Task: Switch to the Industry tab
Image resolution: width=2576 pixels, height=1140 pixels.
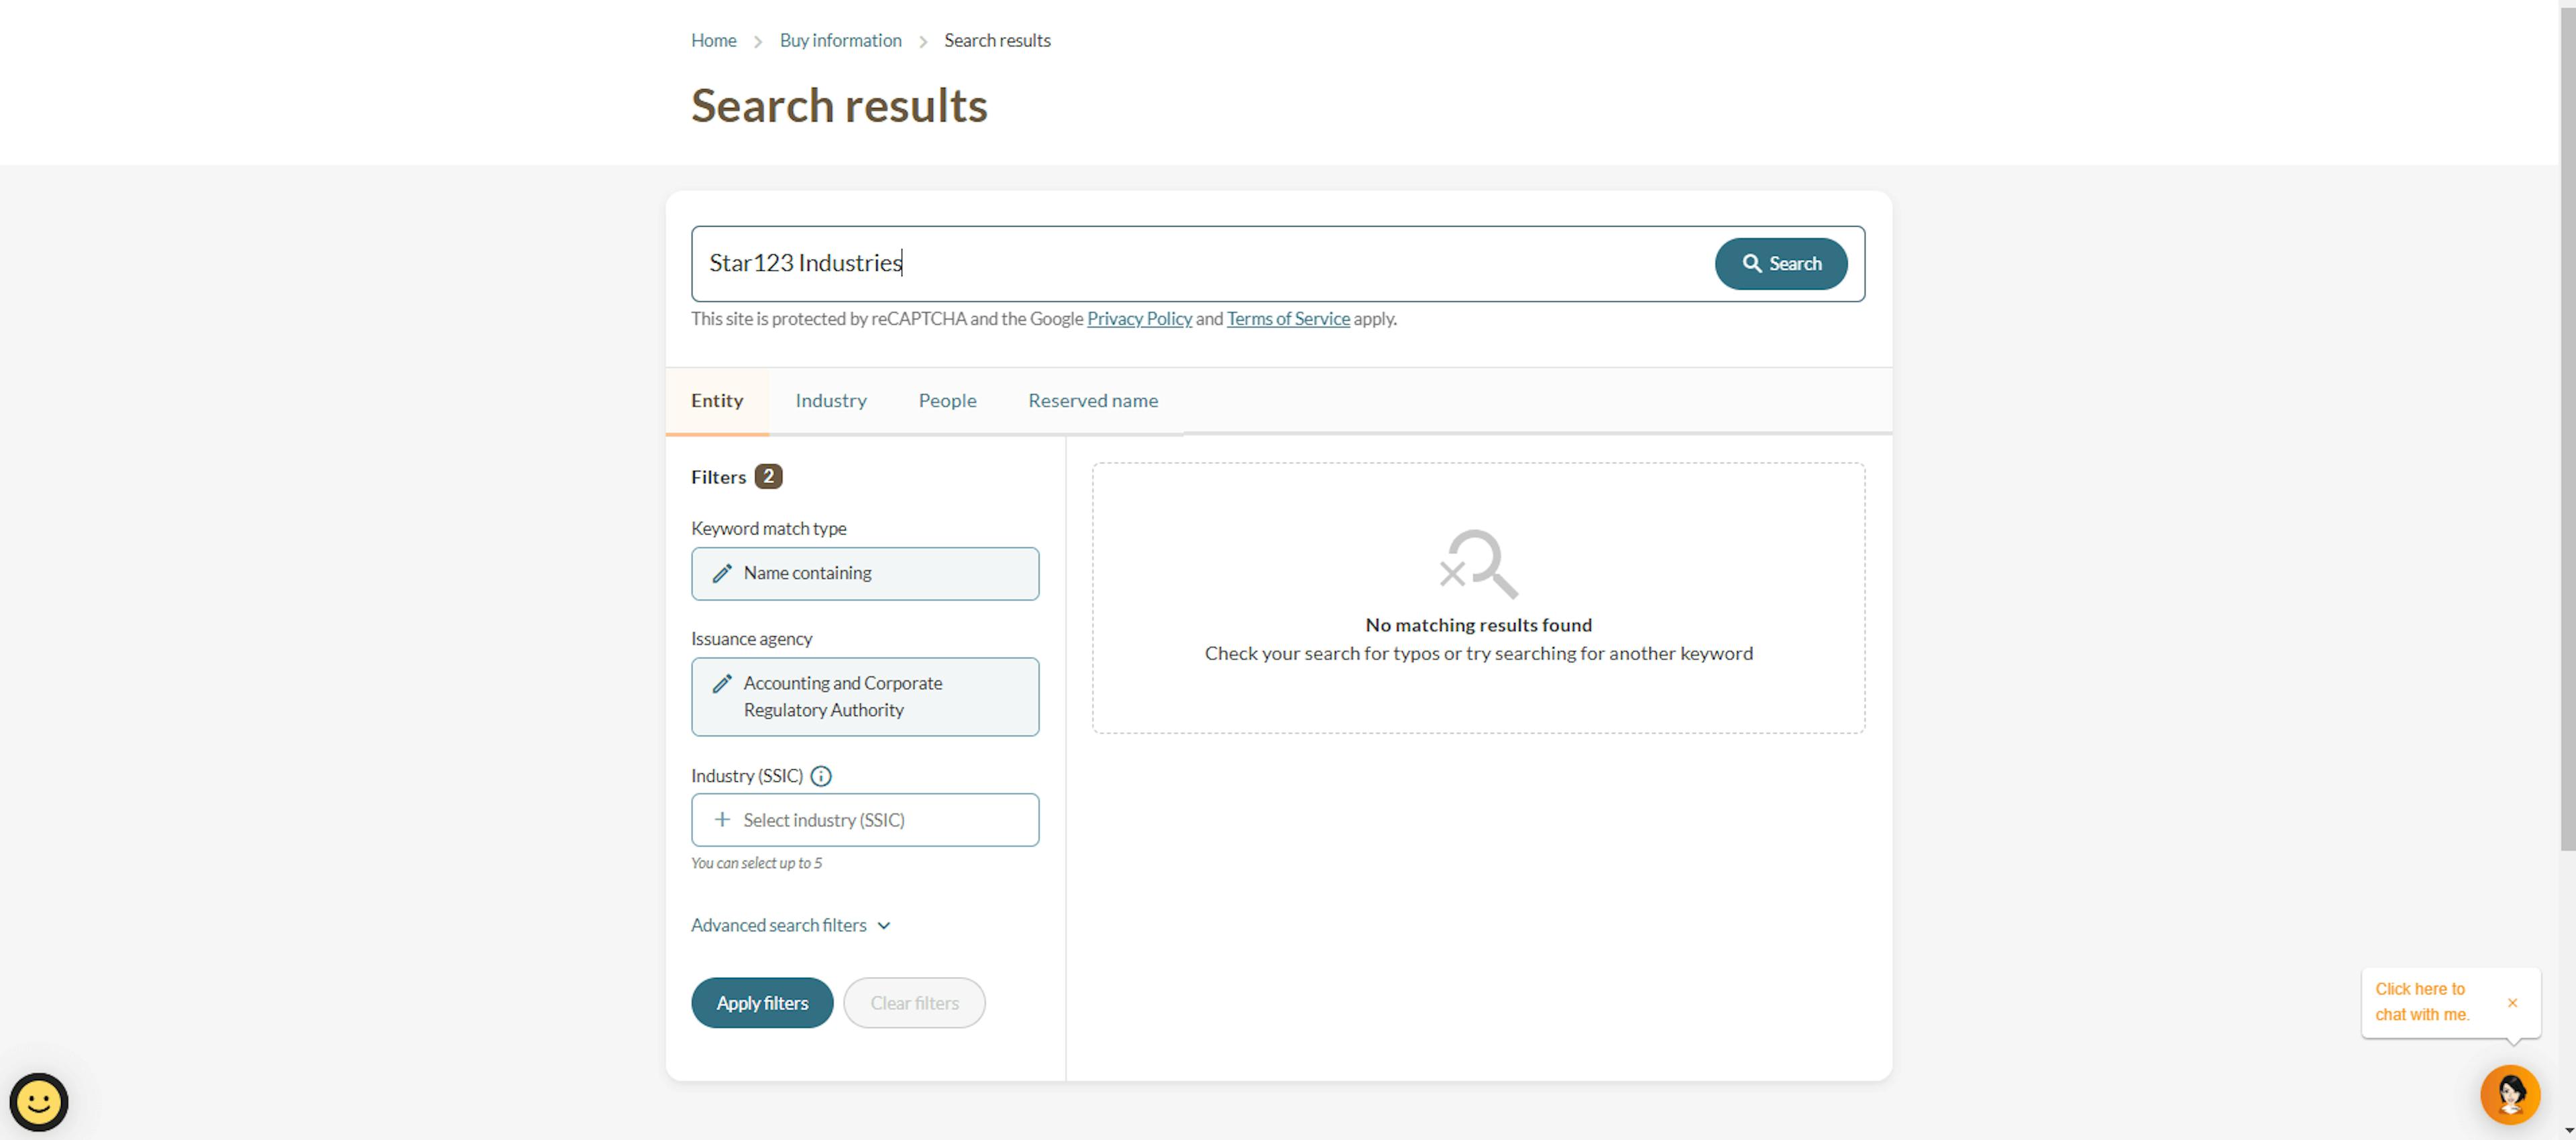Action: pyautogui.click(x=831, y=401)
